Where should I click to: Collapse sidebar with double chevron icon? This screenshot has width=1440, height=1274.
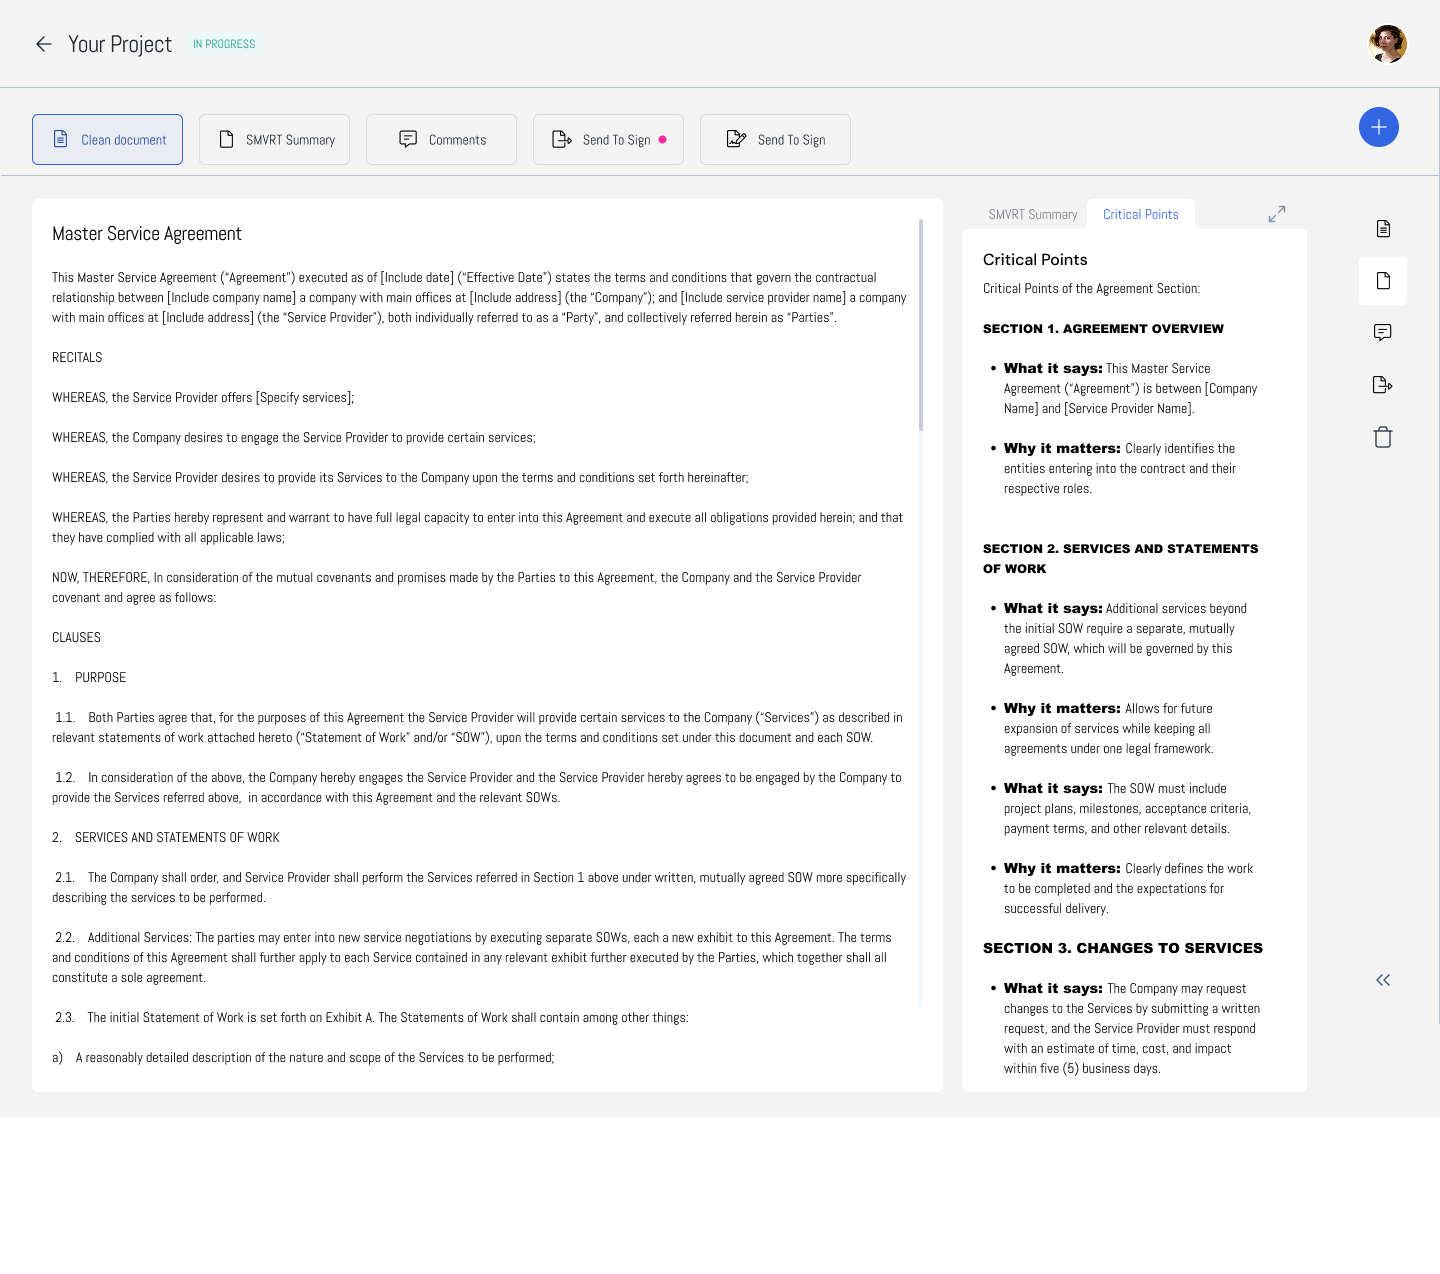click(1383, 980)
